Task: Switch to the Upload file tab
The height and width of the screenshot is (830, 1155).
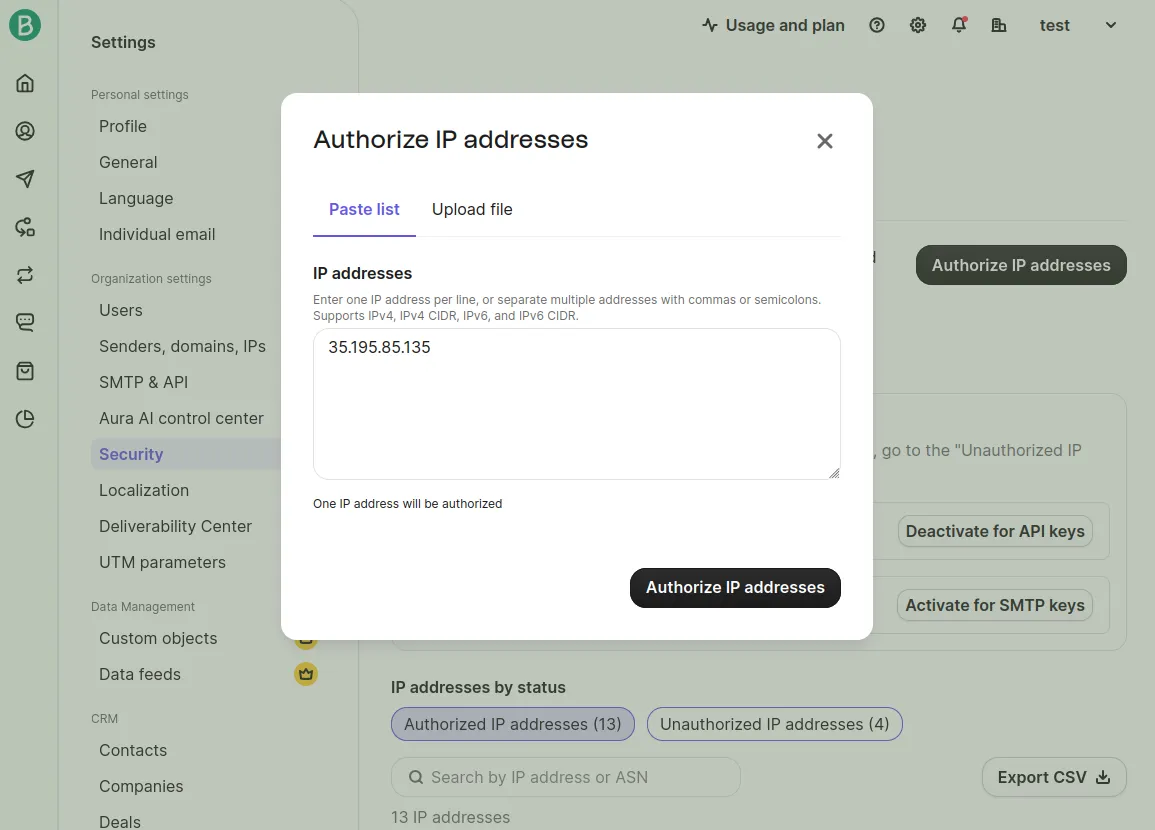Action: (x=472, y=210)
